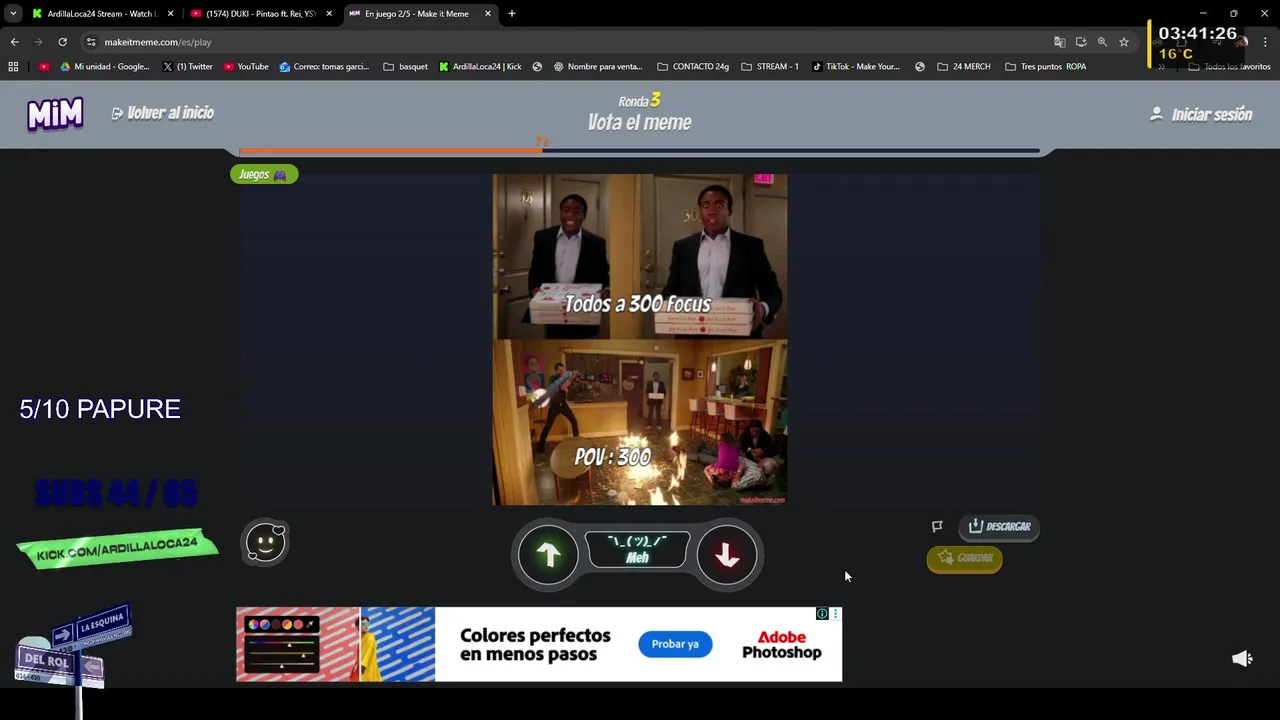
Task: Expand the CONTACTO 24g bookmarks folder
Action: click(x=693, y=67)
